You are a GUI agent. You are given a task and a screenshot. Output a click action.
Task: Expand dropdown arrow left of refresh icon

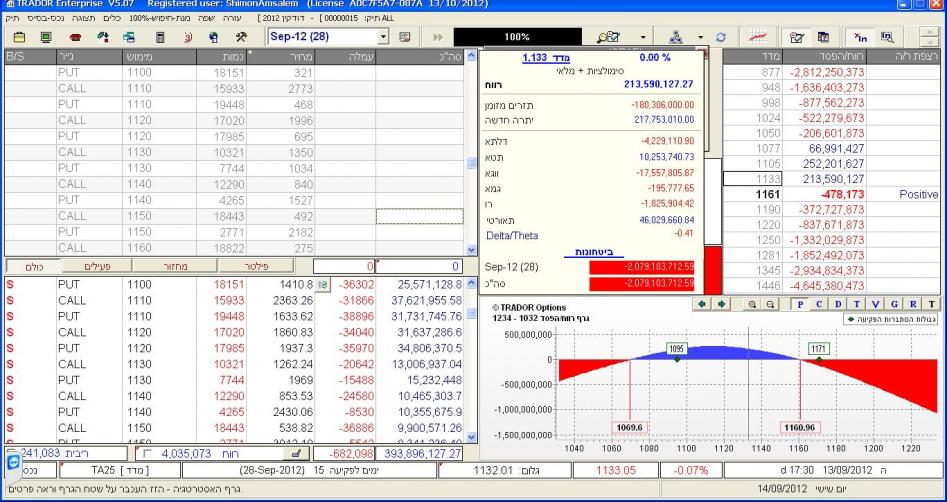(x=700, y=36)
